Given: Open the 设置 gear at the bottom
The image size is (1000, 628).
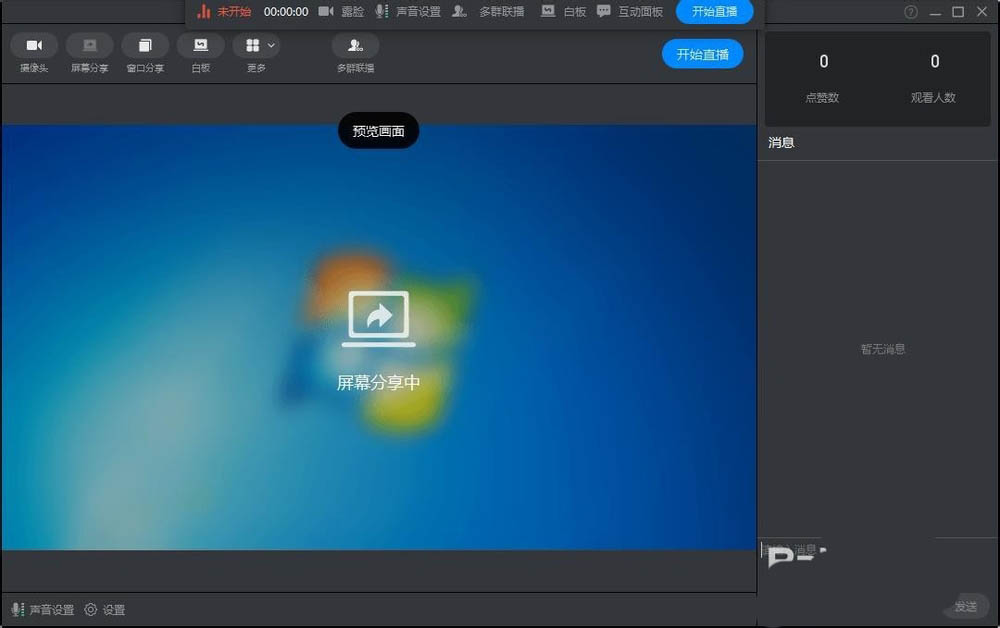Looking at the screenshot, I should click(105, 610).
